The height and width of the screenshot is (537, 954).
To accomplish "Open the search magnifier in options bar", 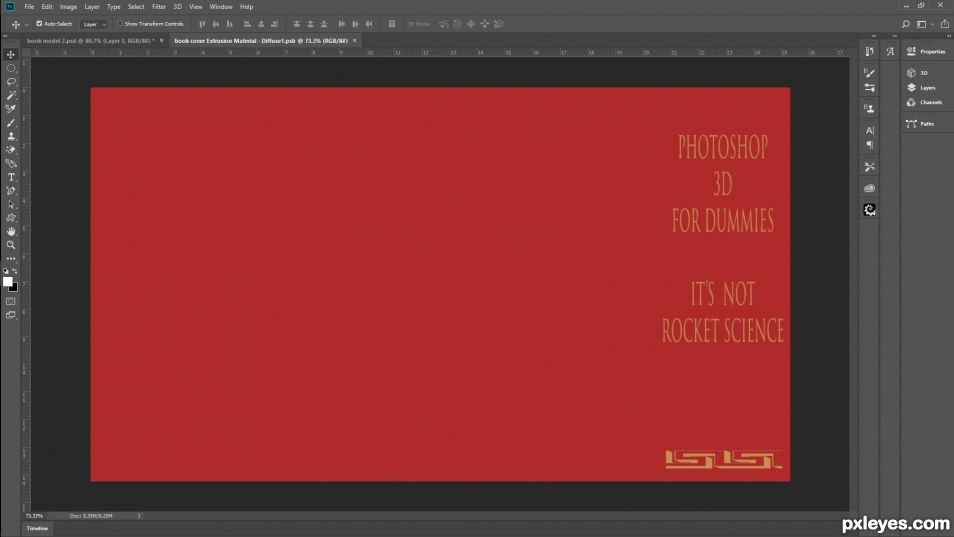I will coord(905,24).
